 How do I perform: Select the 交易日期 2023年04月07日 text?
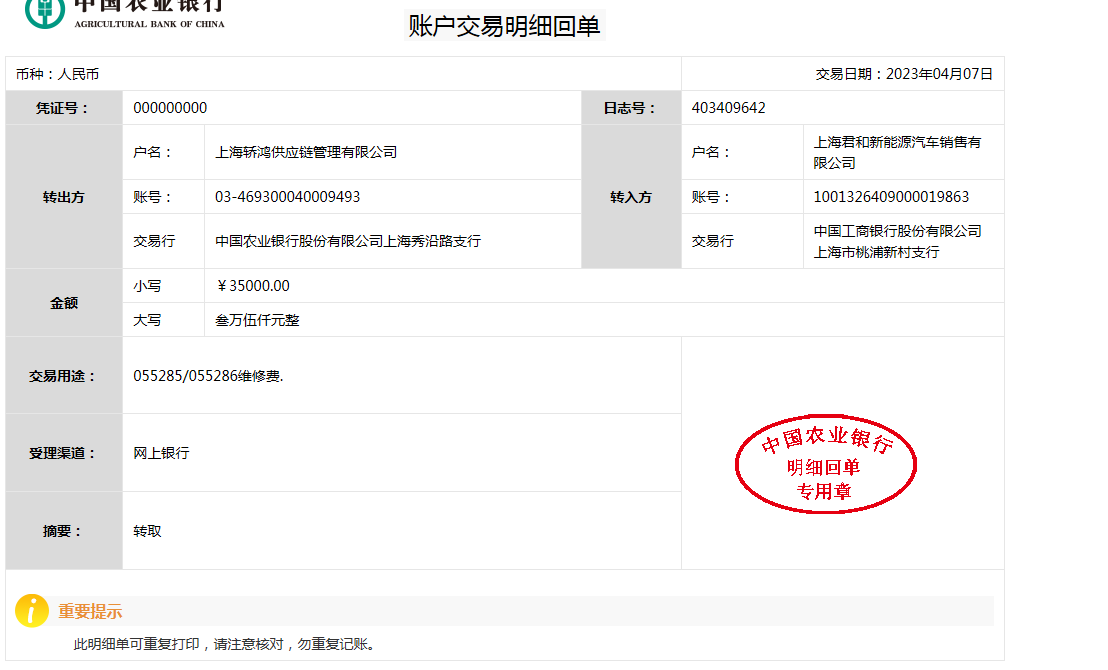click(x=904, y=74)
